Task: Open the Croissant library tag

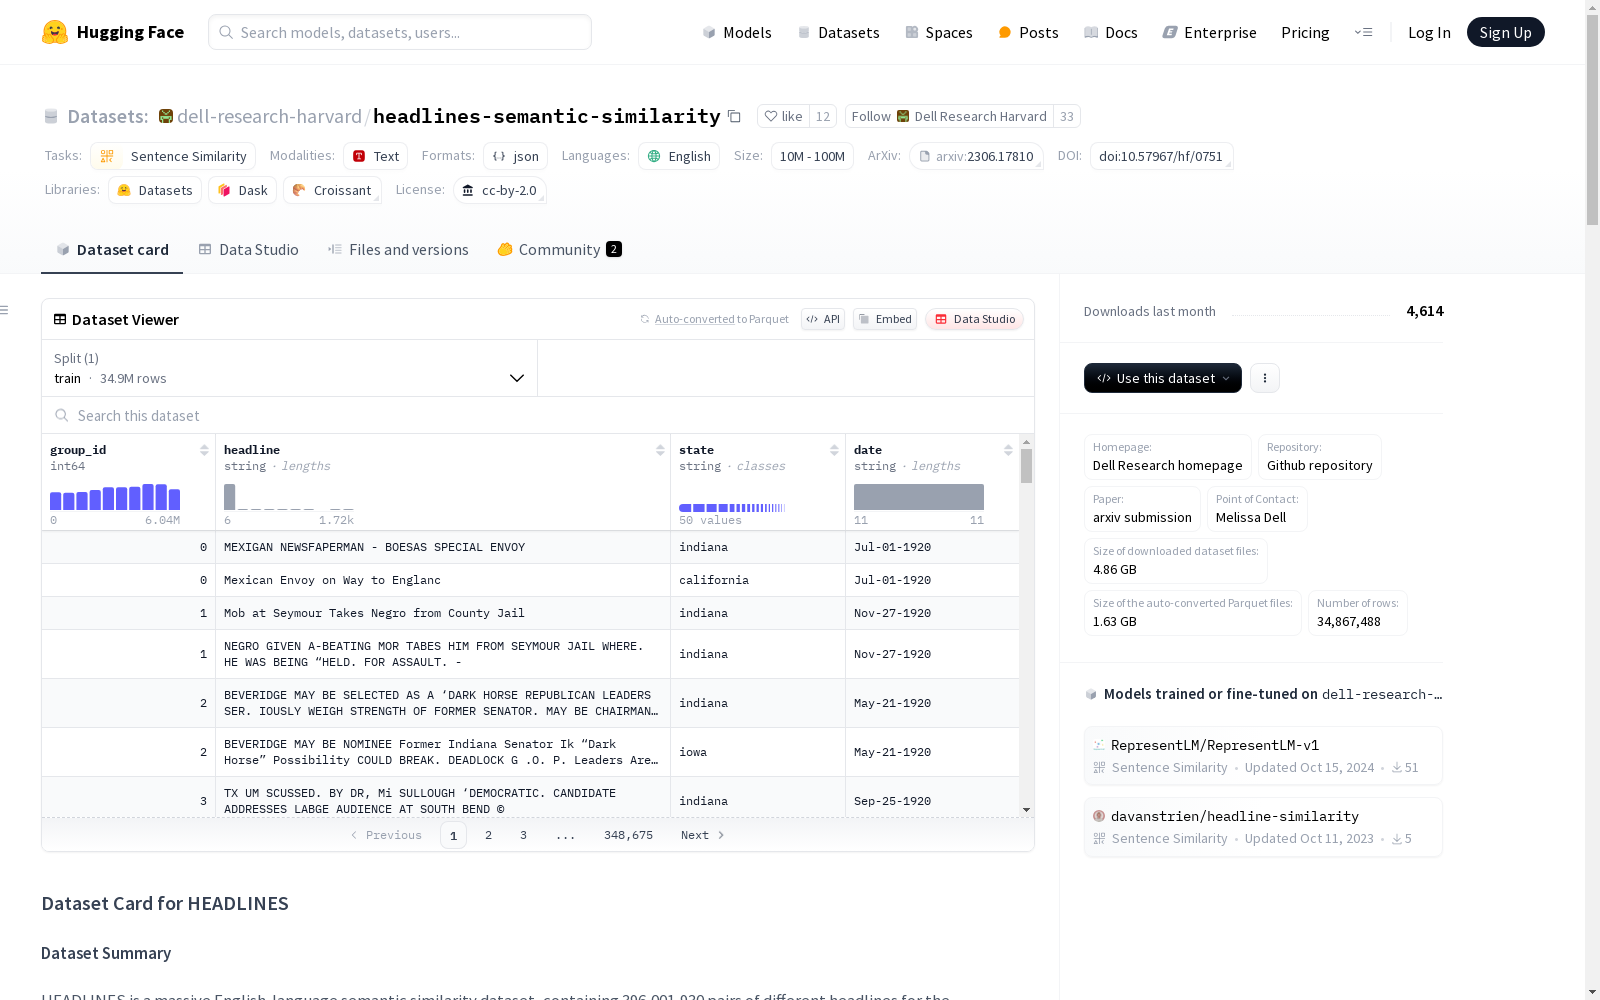Action: tap(332, 190)
